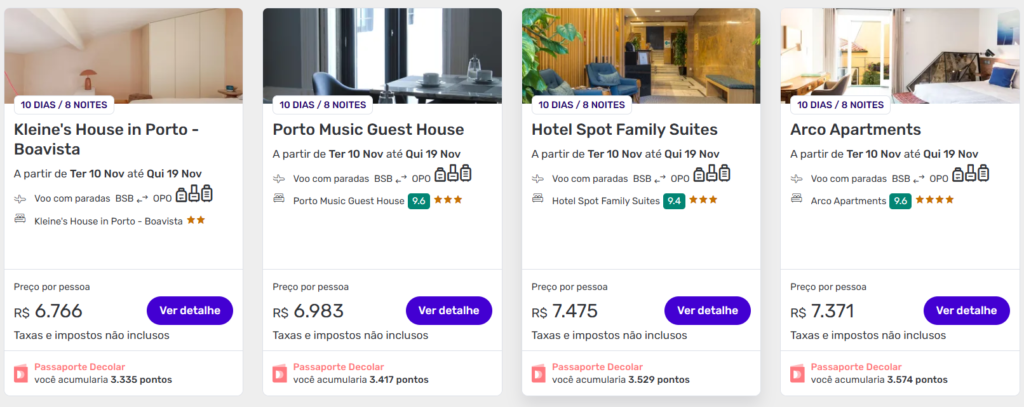
Task: Click Passaporte Decolar icon on Kleine's House card
Action: 22,373
